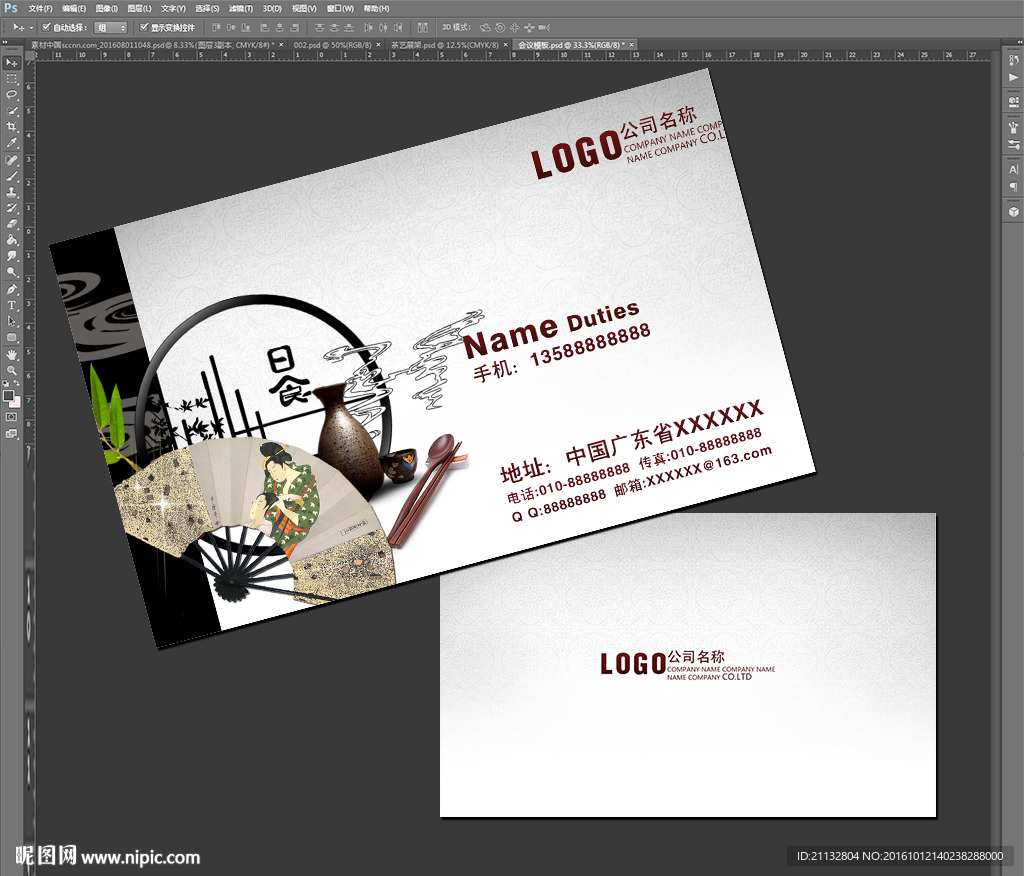Screen dimensions: 1024x876
Task: Click 3D rotate mode icon
Action: (x=485, y=27)
